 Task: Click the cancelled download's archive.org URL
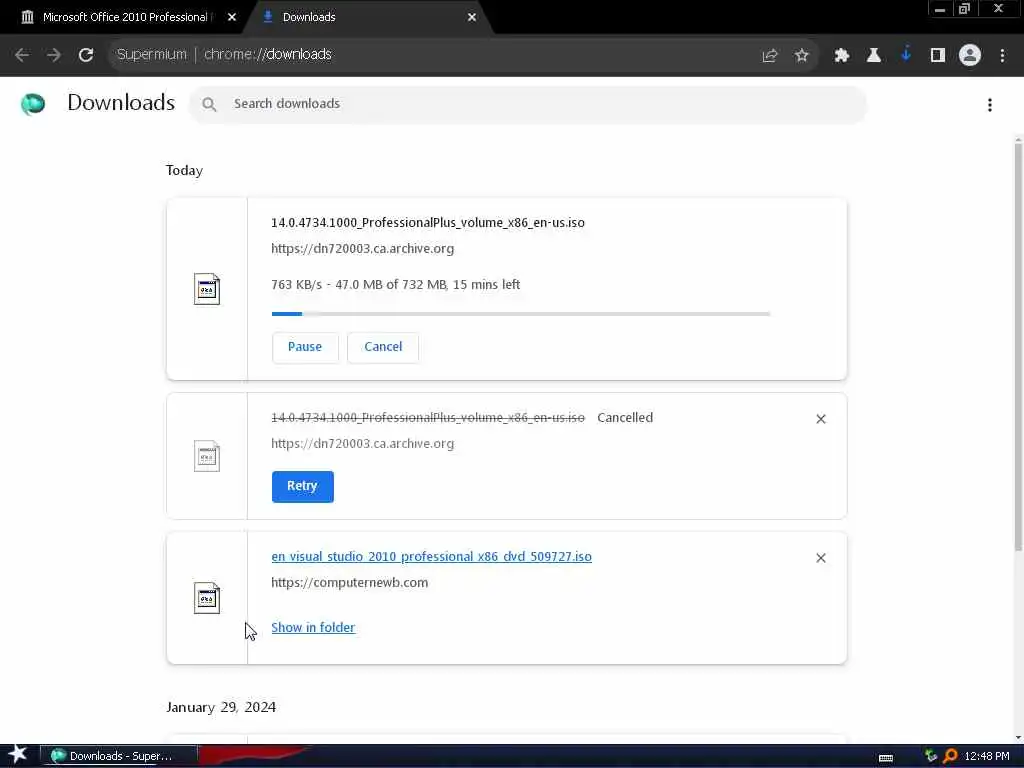pos(362,443)
